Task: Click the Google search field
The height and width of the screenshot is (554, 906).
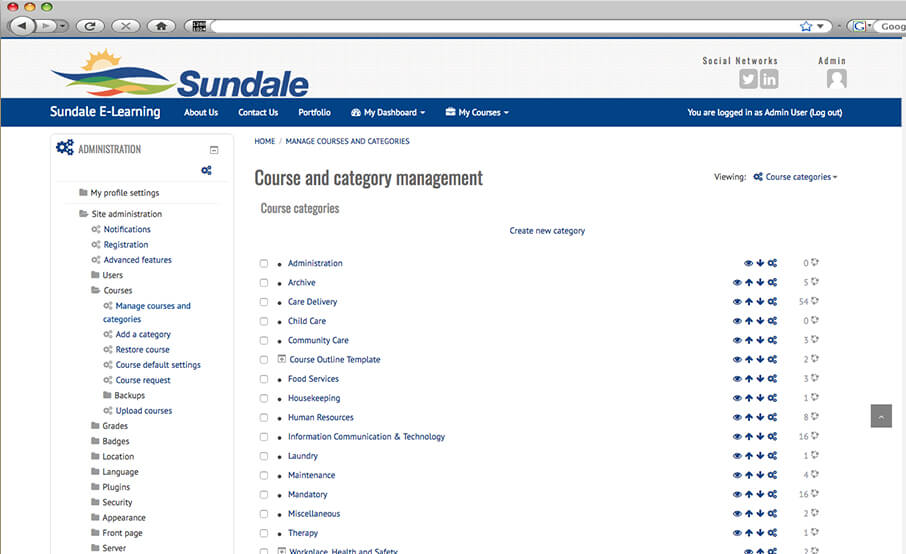Action: [890, 26]
